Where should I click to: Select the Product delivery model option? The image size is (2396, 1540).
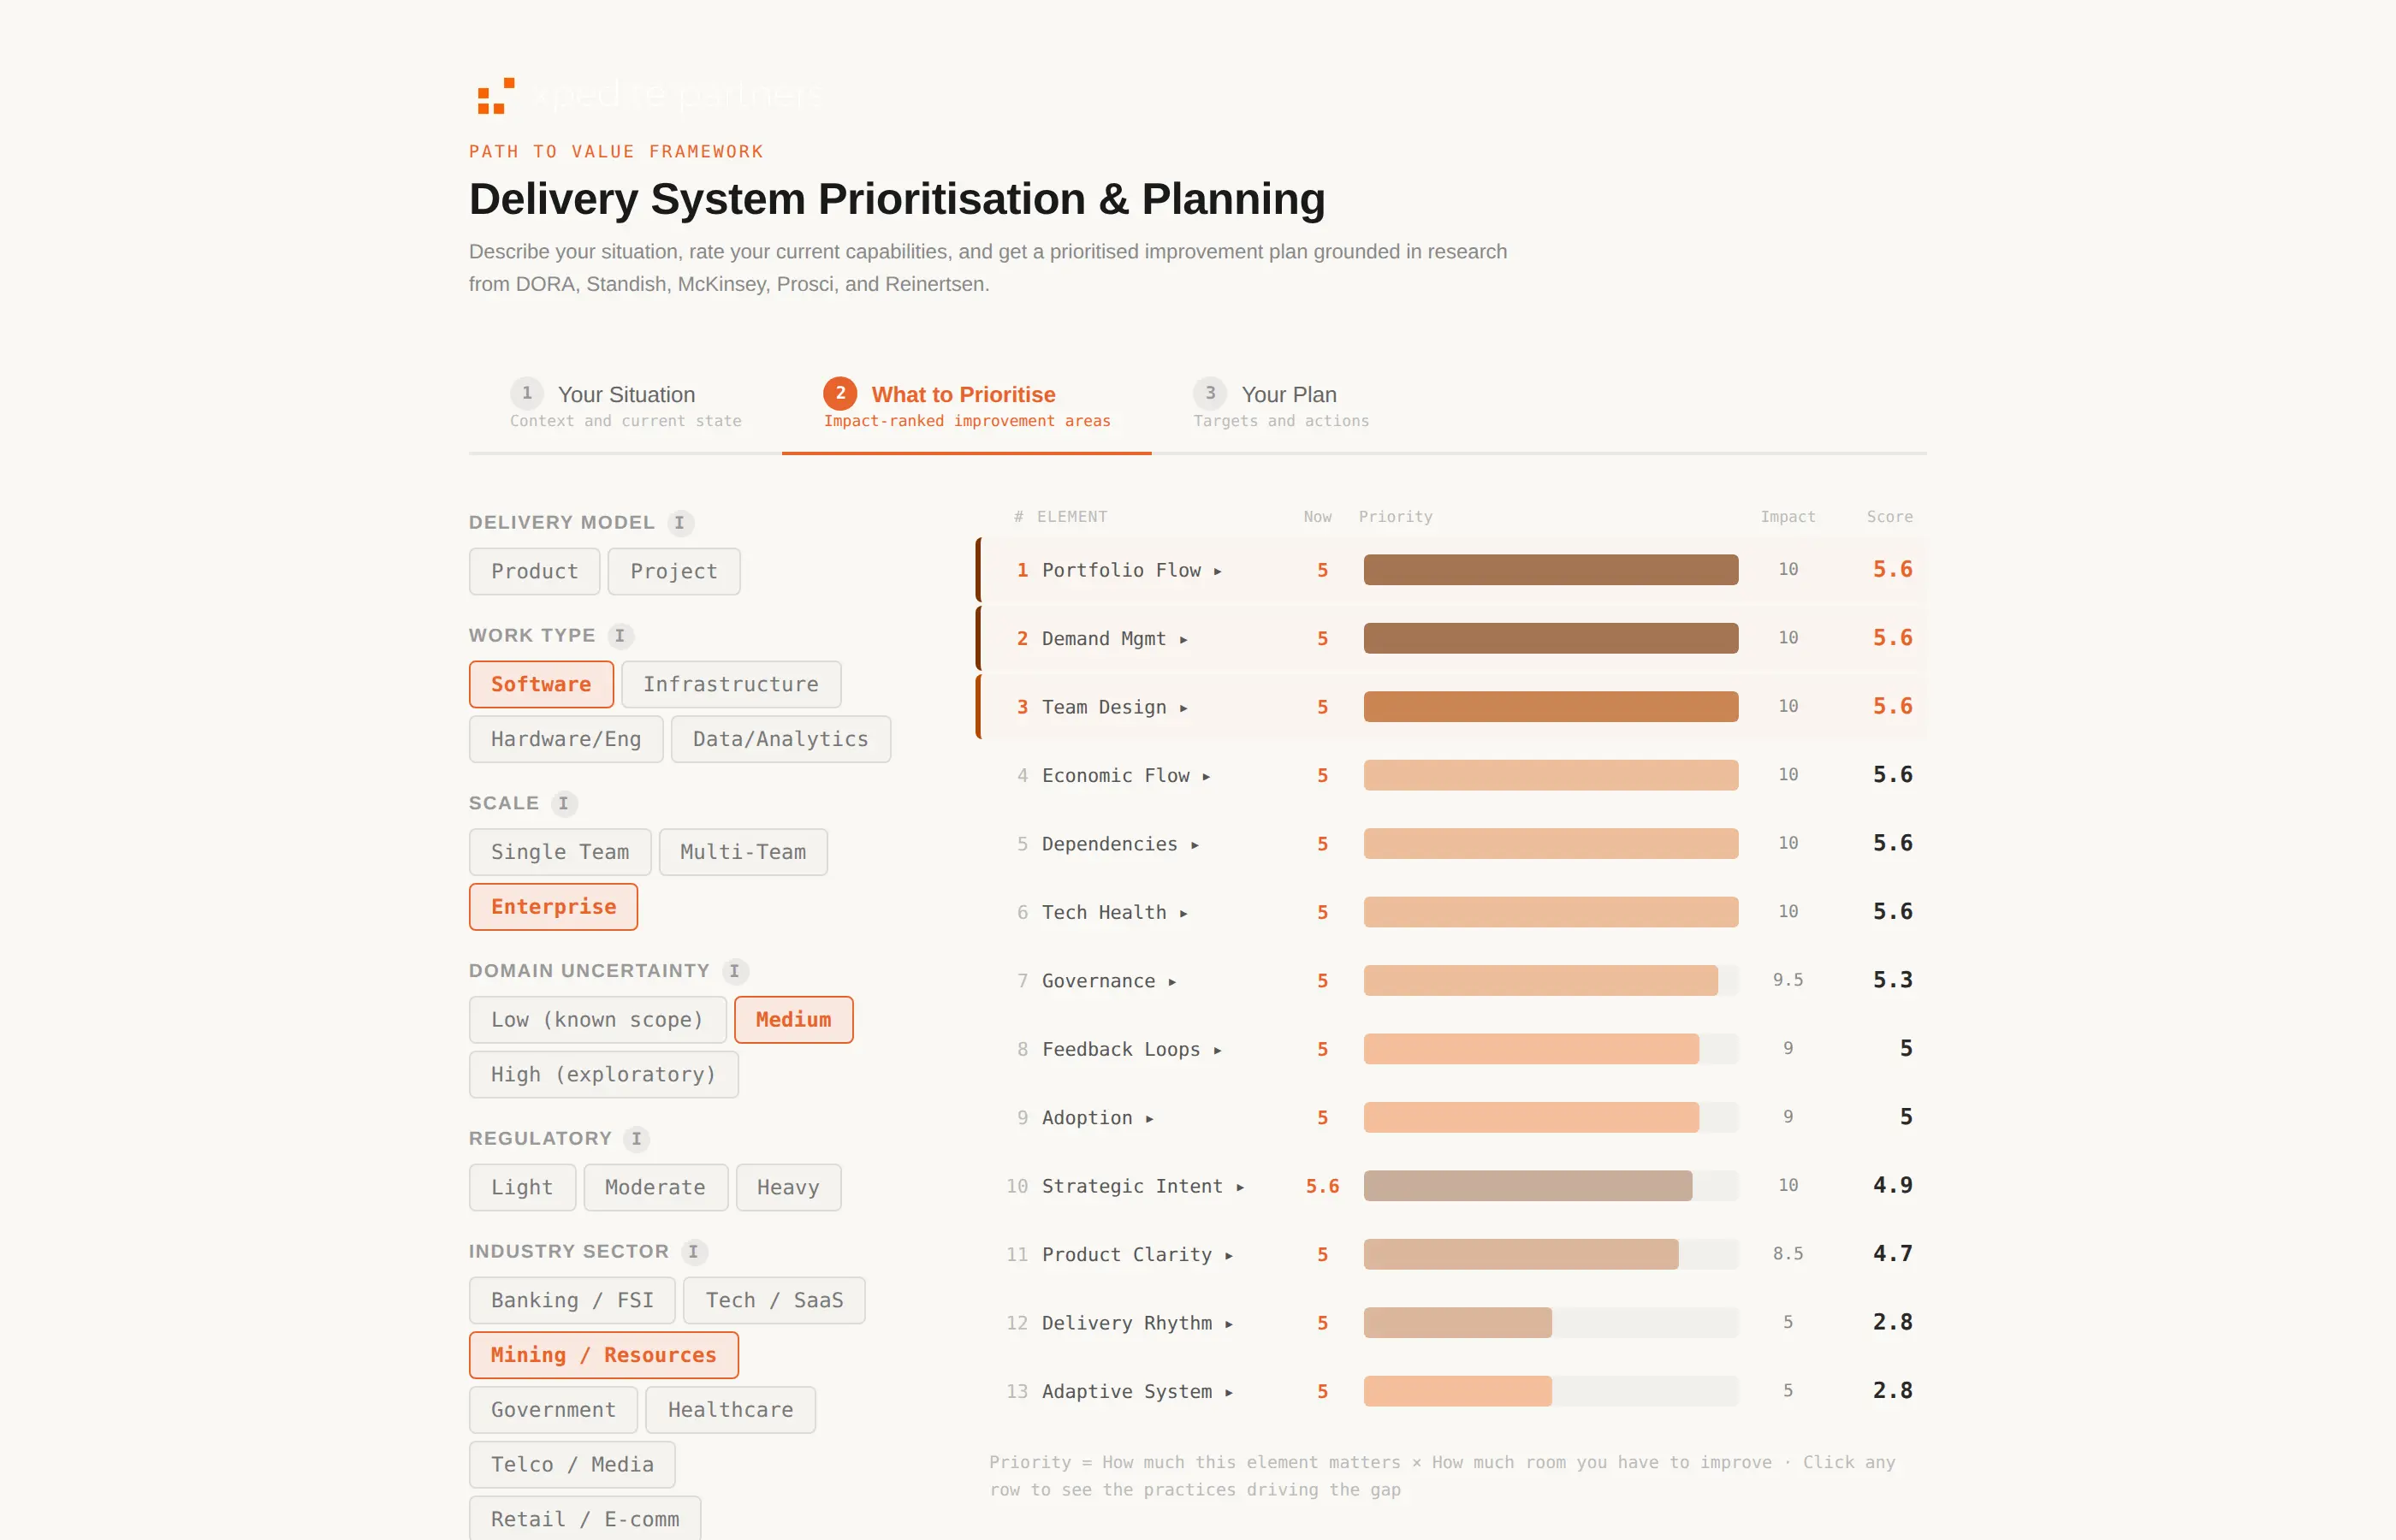pyautogui.click(x=534, y=572)
